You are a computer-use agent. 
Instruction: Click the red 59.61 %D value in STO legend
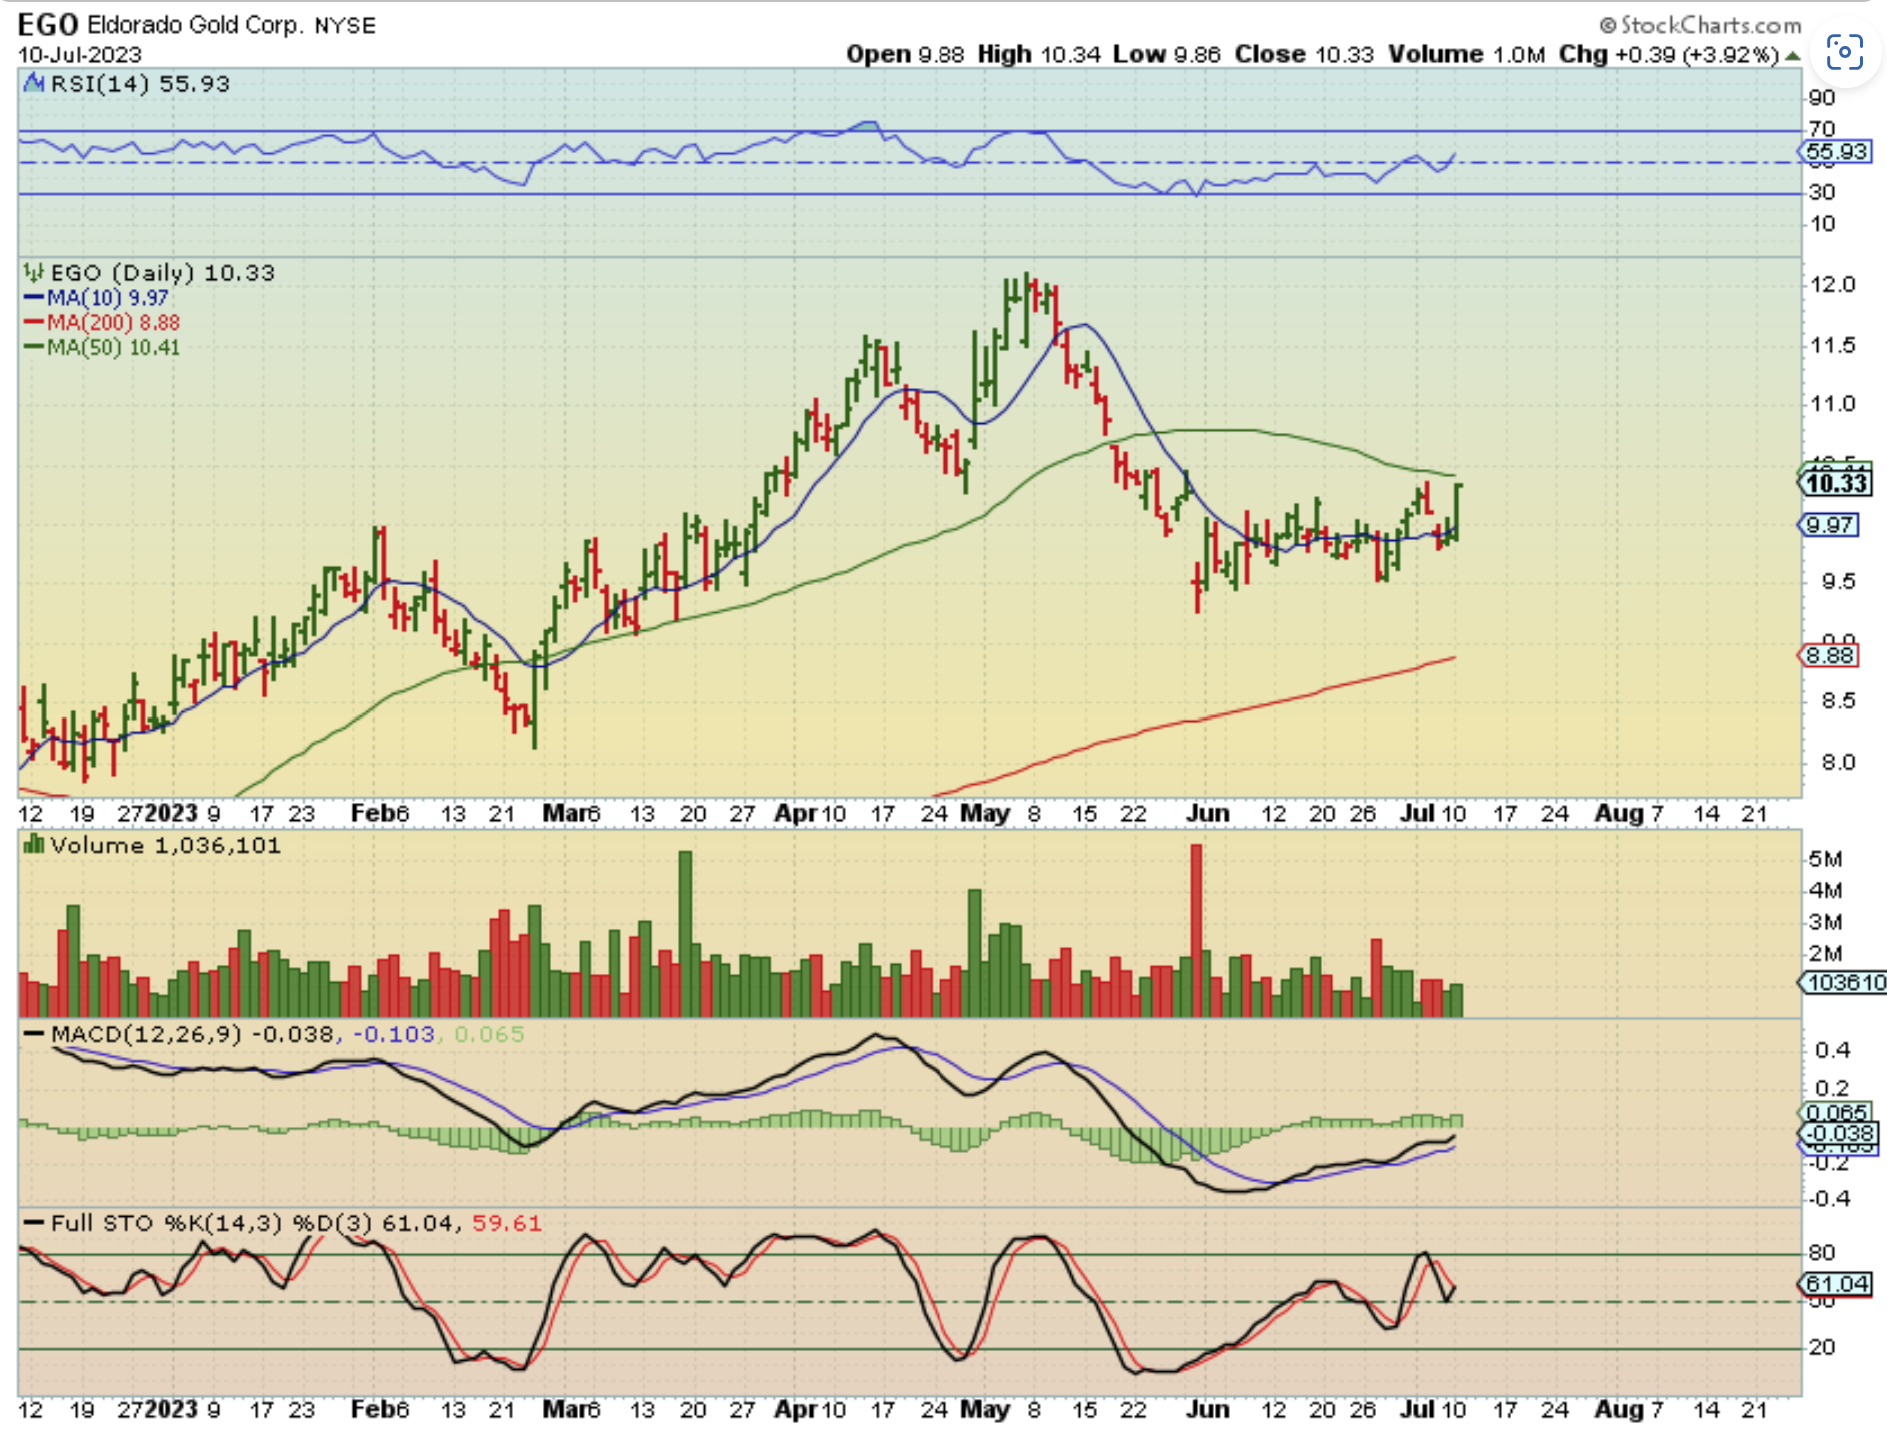tap(506, 1223)
